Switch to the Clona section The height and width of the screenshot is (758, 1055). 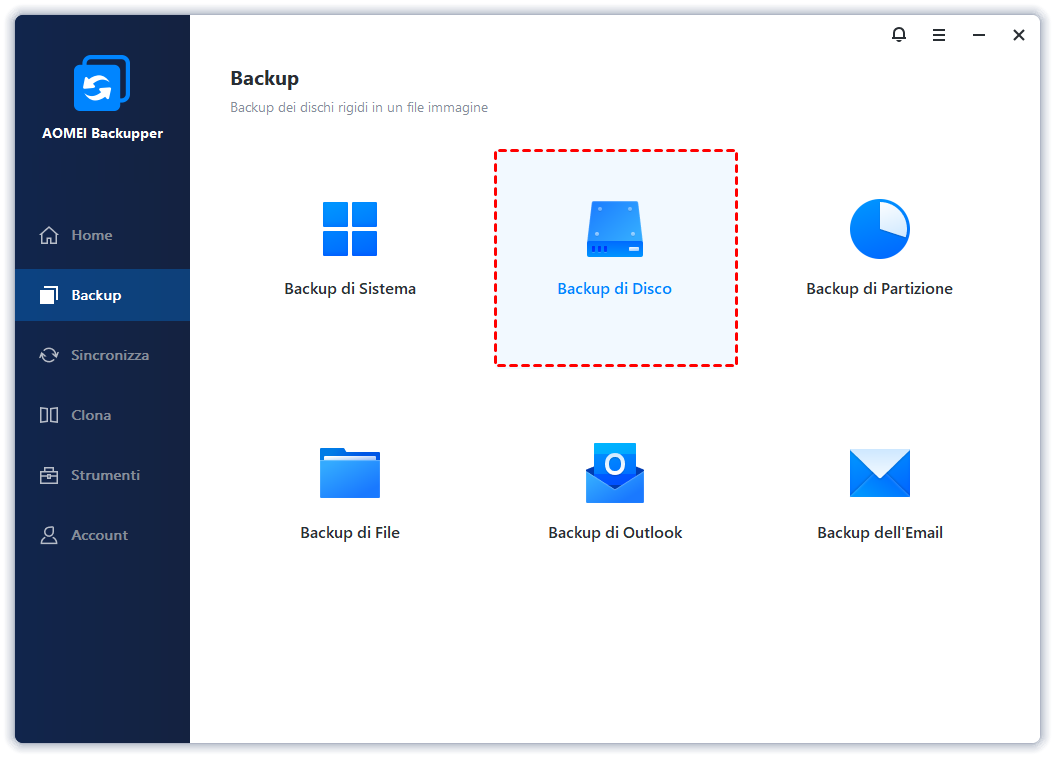[x=90, y=415]
